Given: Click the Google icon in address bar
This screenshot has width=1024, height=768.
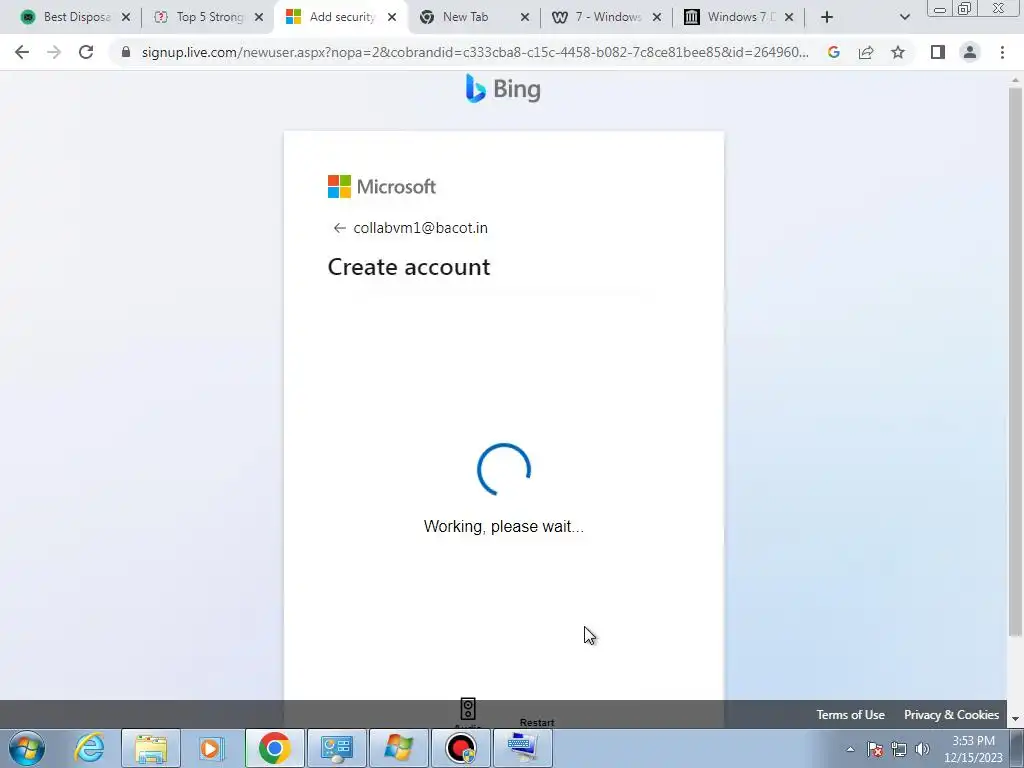Looking at the screenshot, I should 833,52.
